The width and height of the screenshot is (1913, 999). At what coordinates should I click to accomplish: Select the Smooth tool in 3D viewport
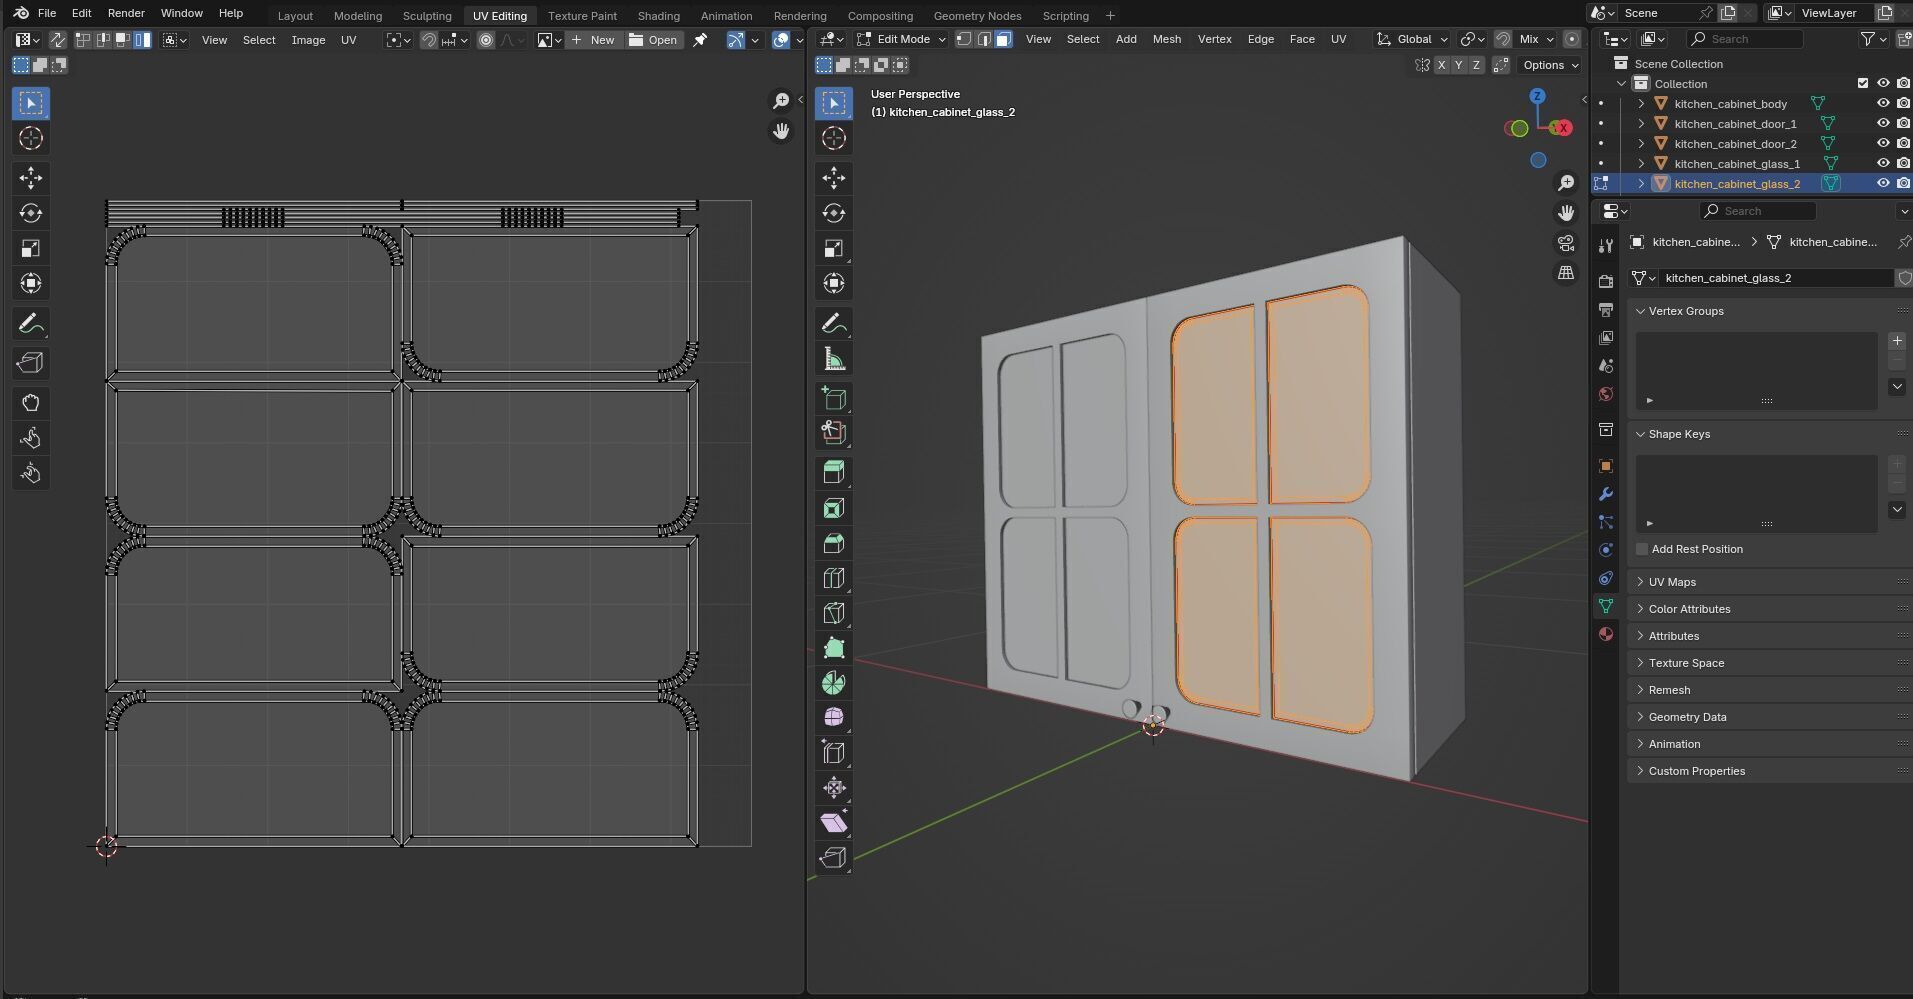coord(834,718)
